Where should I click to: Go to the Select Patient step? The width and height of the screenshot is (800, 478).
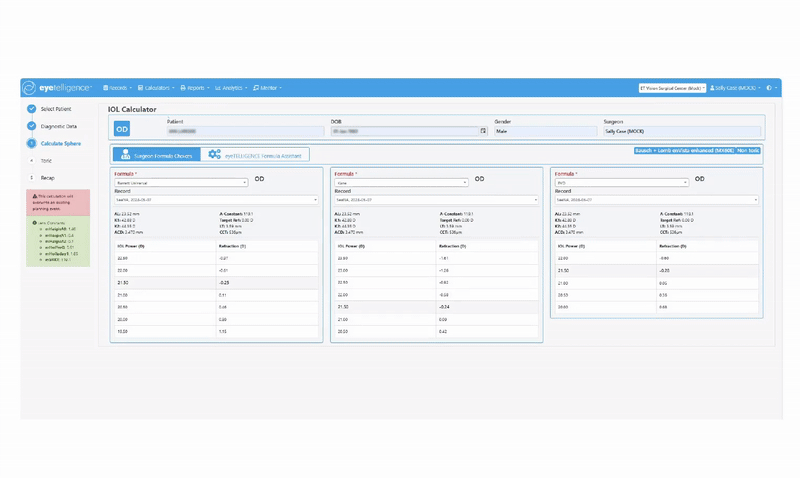point(55,109)
